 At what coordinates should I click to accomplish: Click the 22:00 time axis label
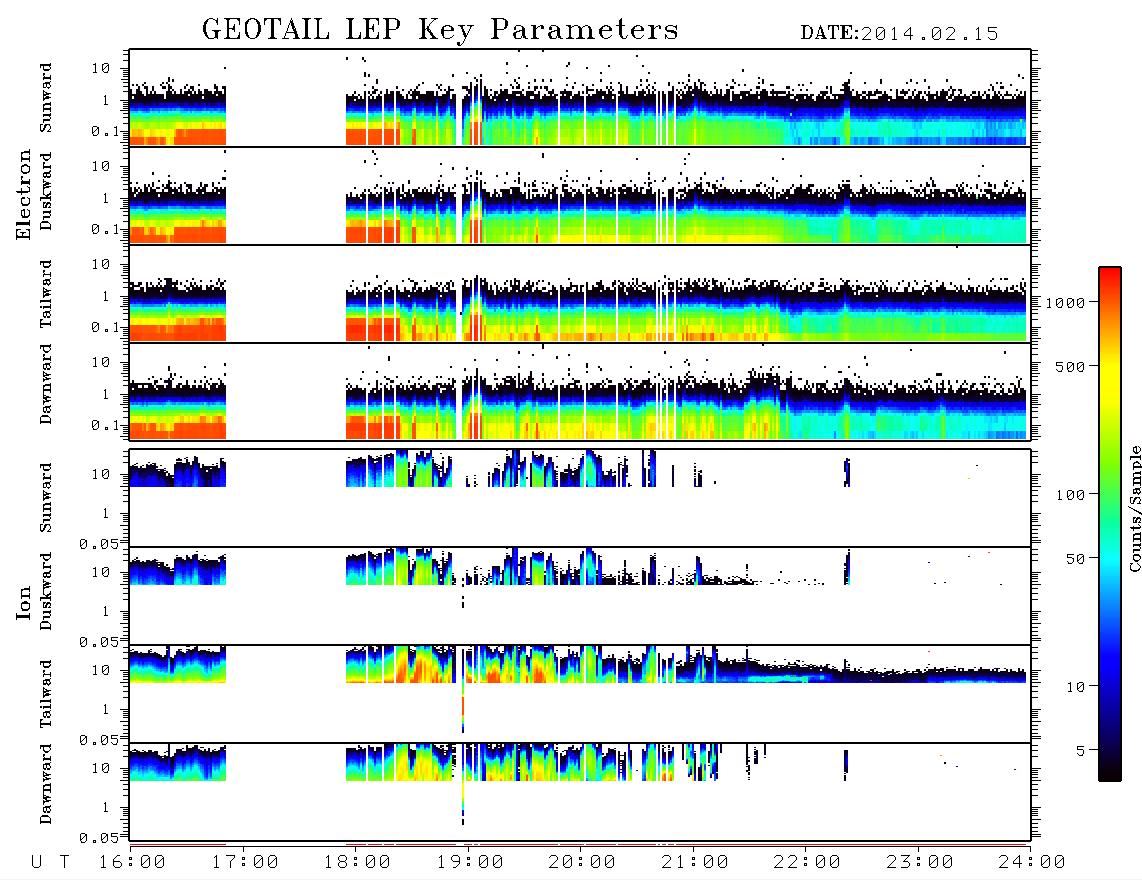[x=807, y=863]
